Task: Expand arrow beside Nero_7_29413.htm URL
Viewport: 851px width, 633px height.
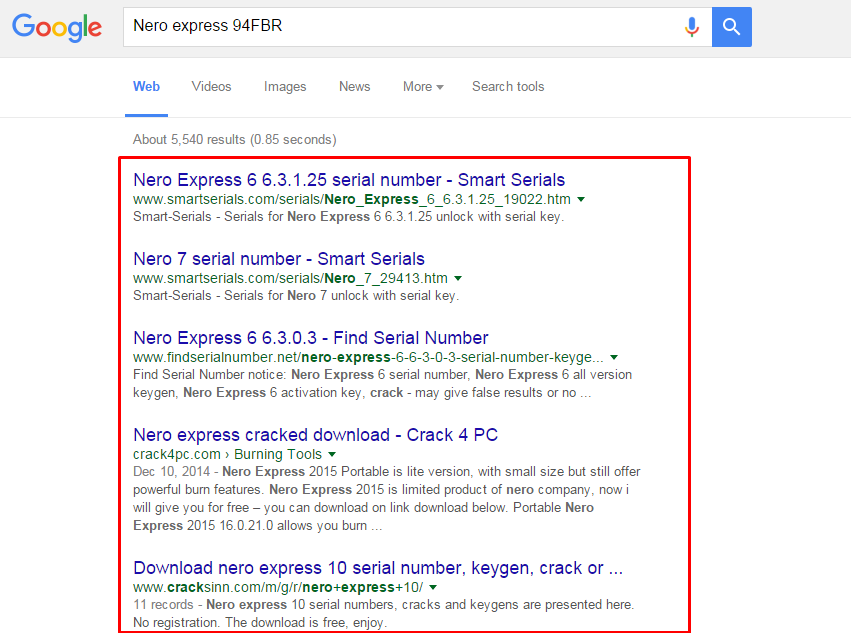Action: [x=458, y=278]
